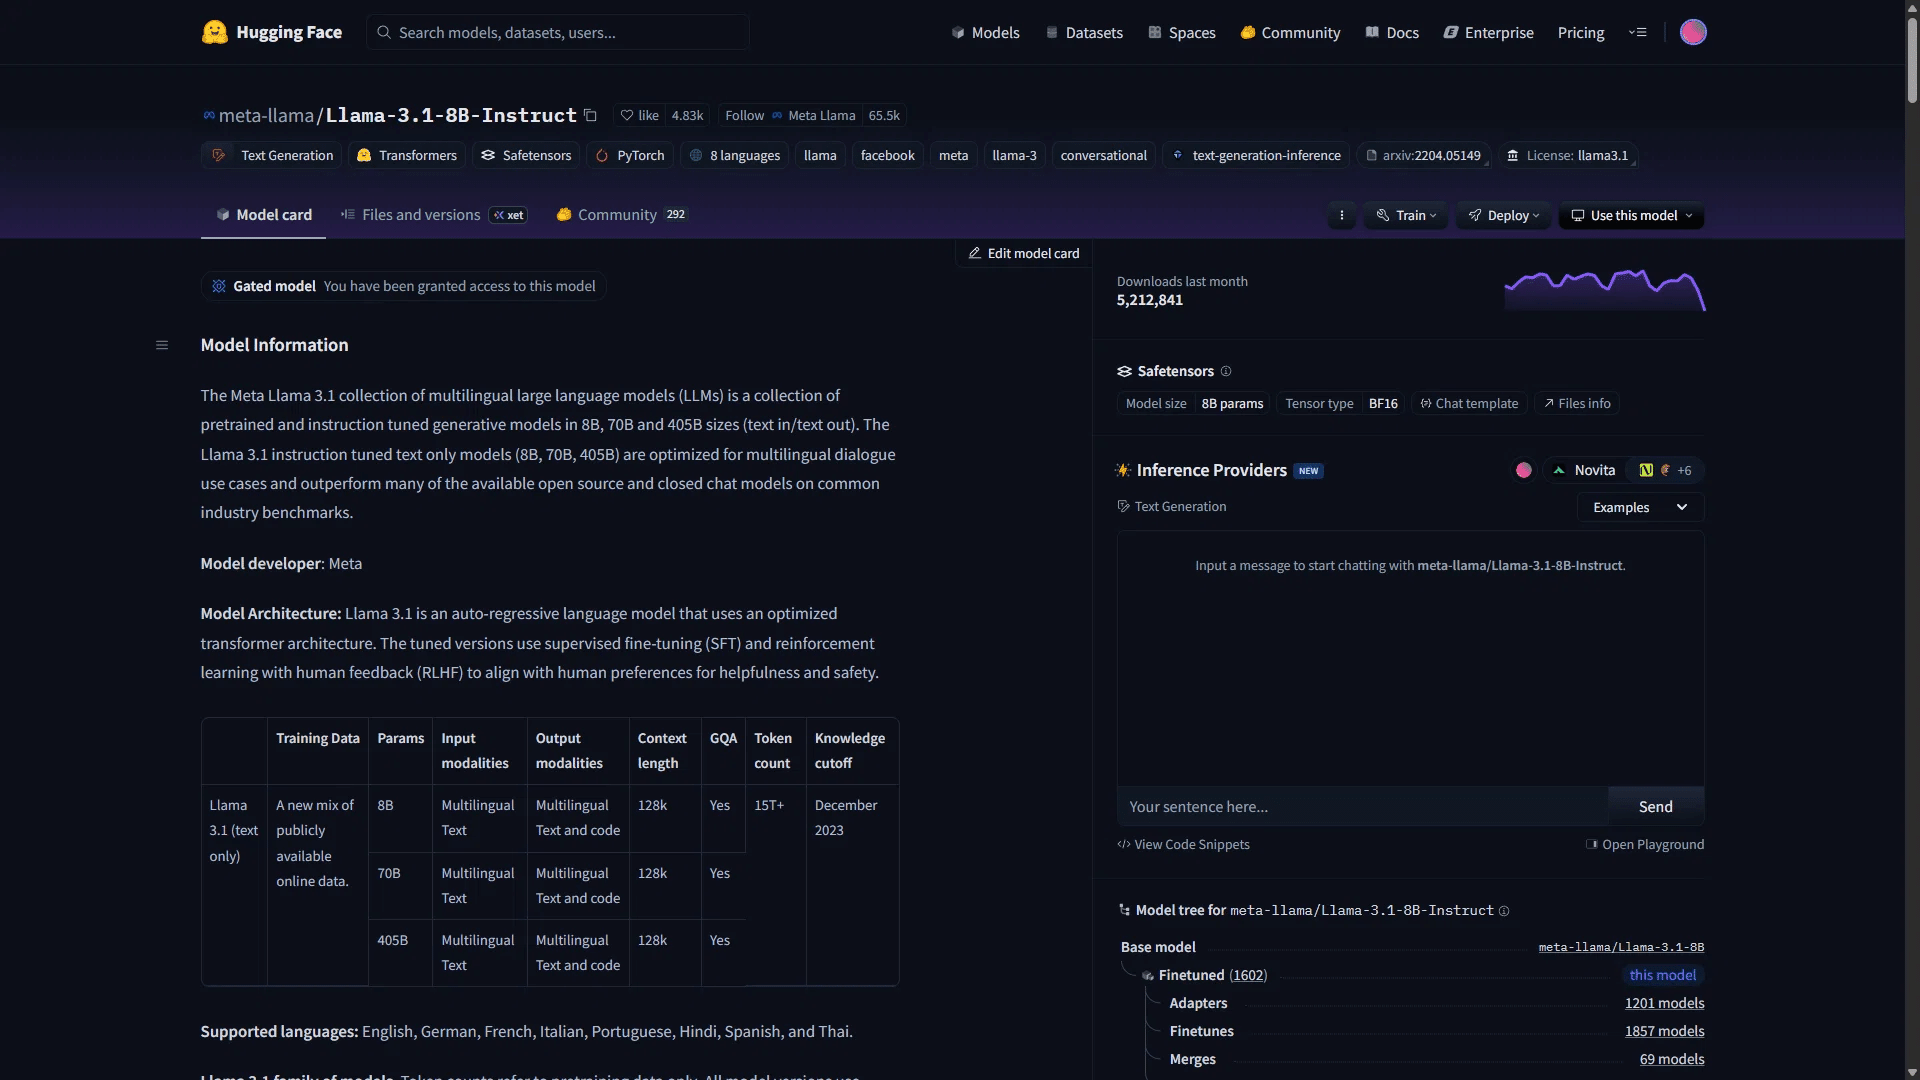Click the llama-3 tag
The height and width of the screenshot is (1080, 1920).
pyautogui.click(x=1014, y=155)
